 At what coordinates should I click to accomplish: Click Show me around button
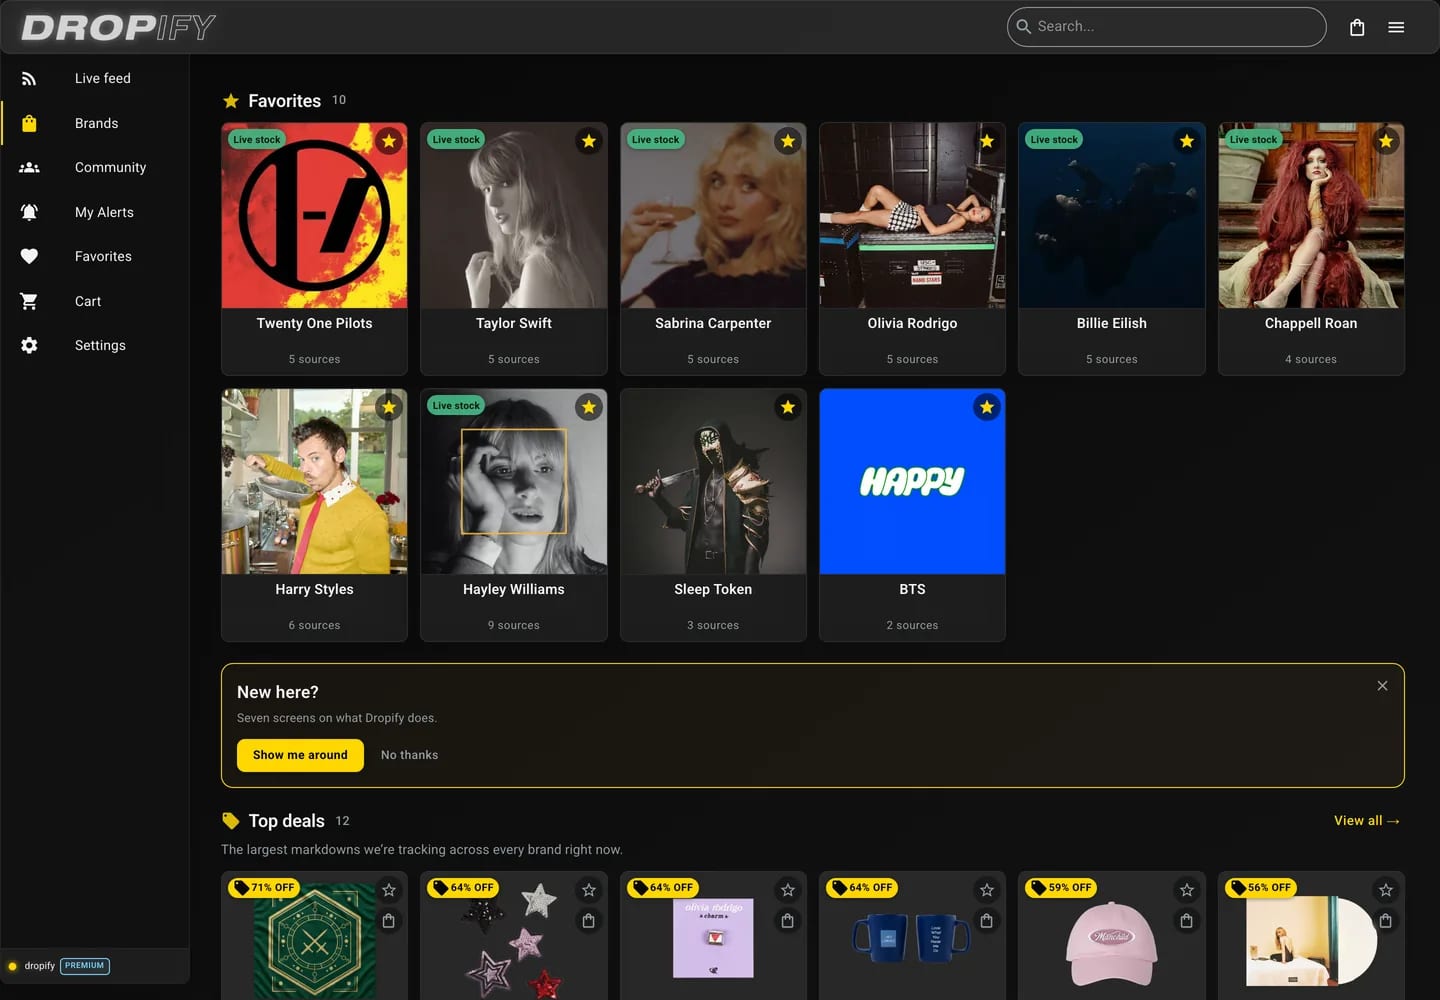[x=300, y=755]
